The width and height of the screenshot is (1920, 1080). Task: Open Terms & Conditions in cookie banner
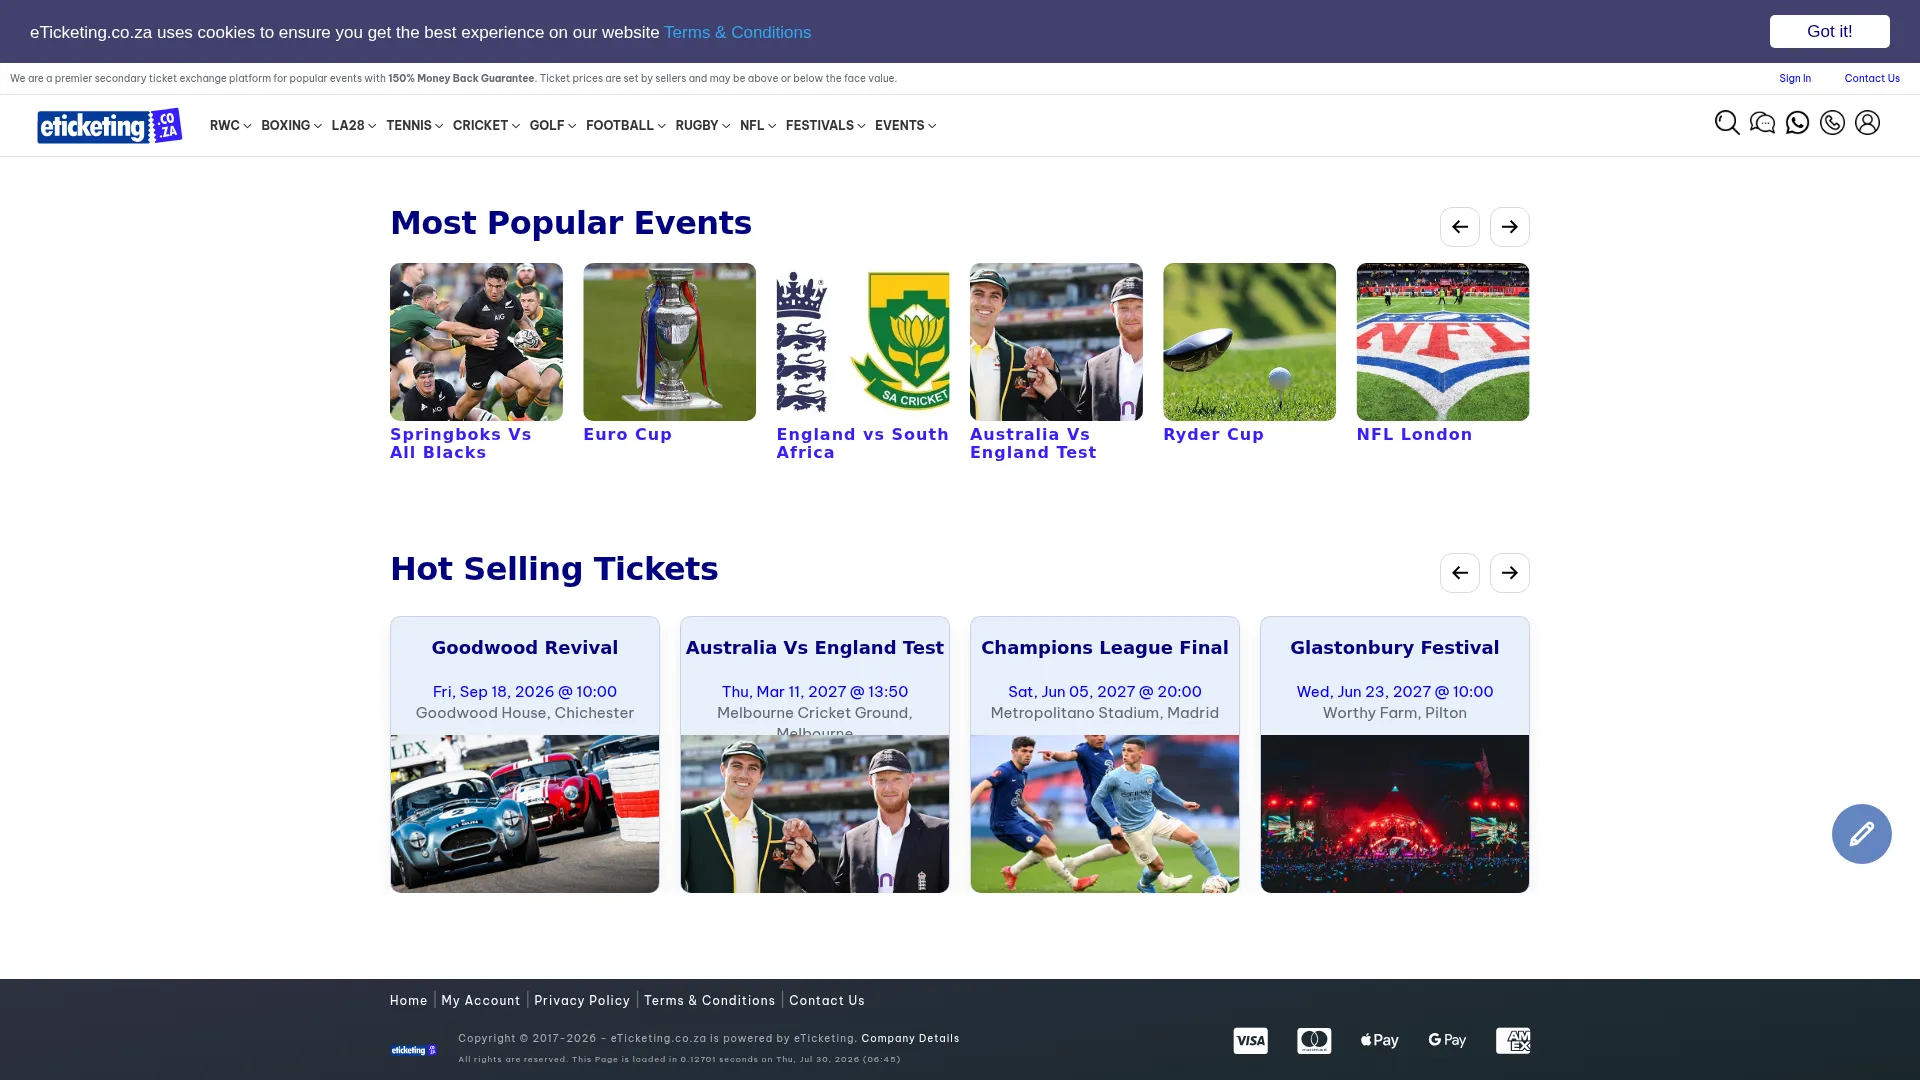[737, 32]
